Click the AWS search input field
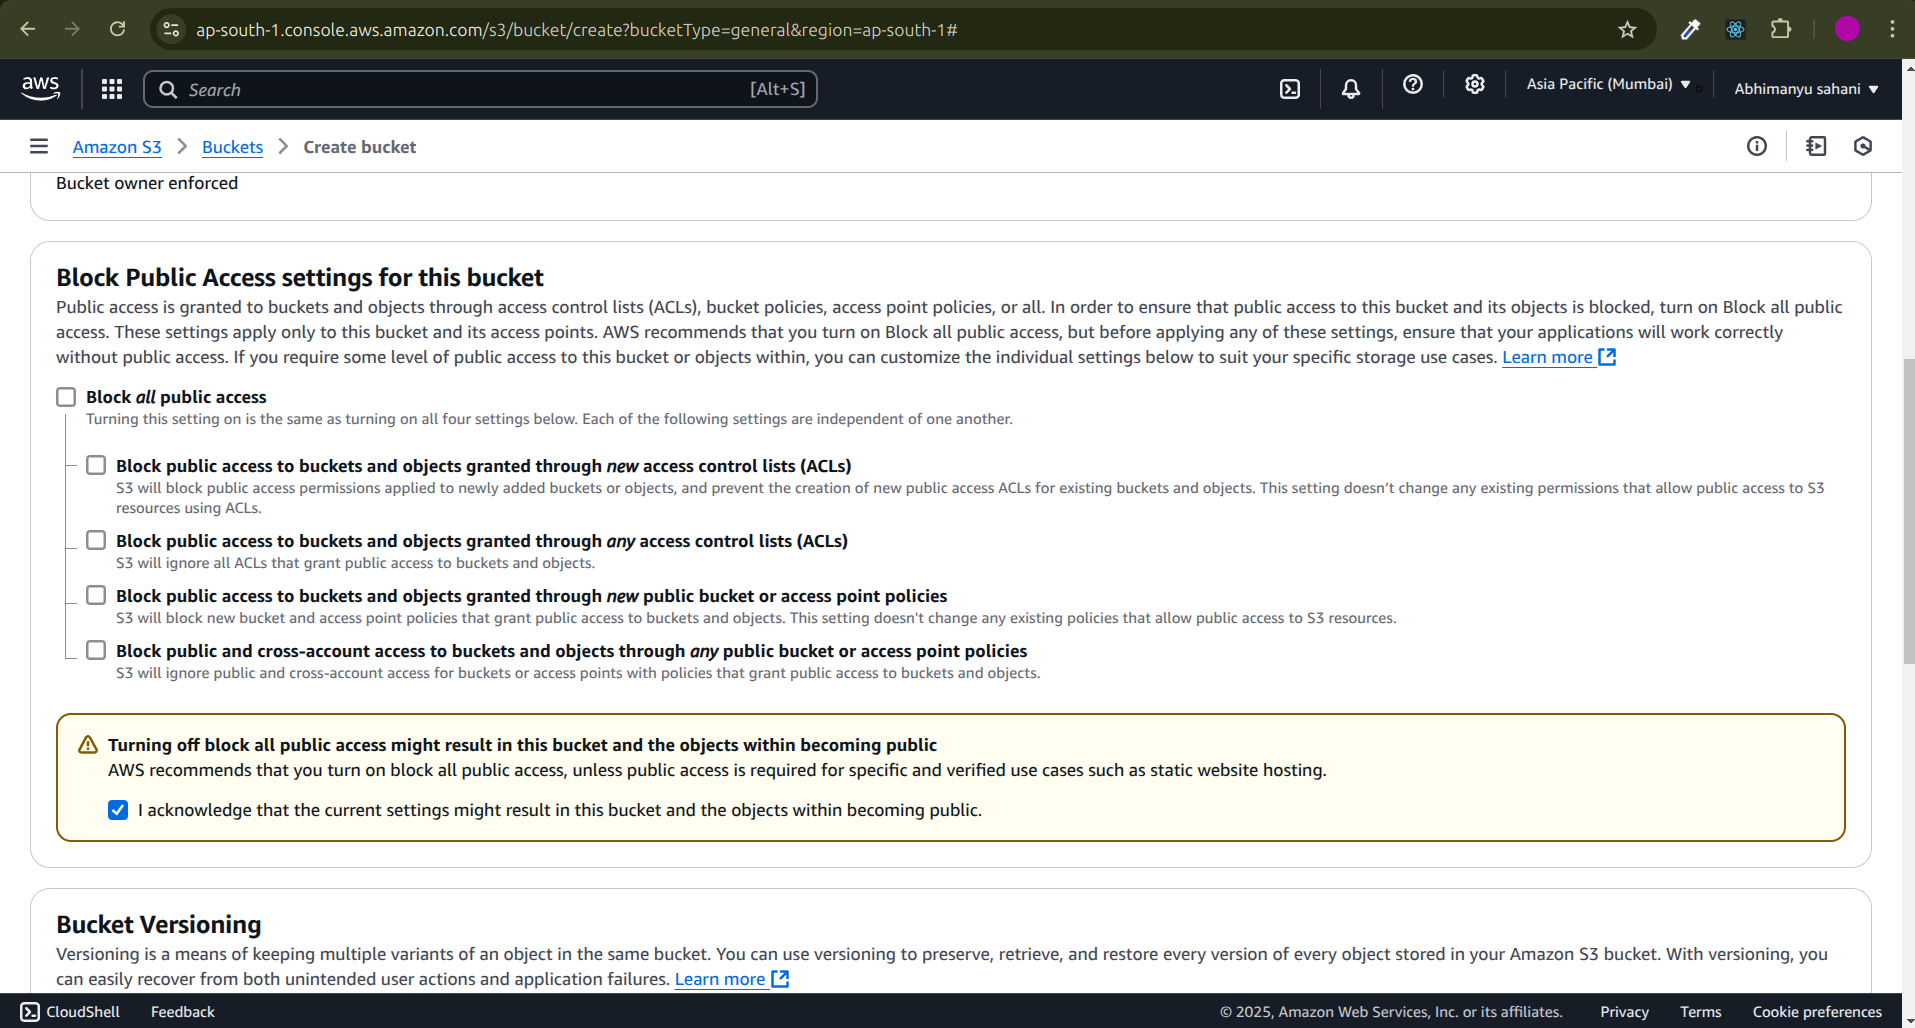1915x1028 pixels. pos(480,89)
